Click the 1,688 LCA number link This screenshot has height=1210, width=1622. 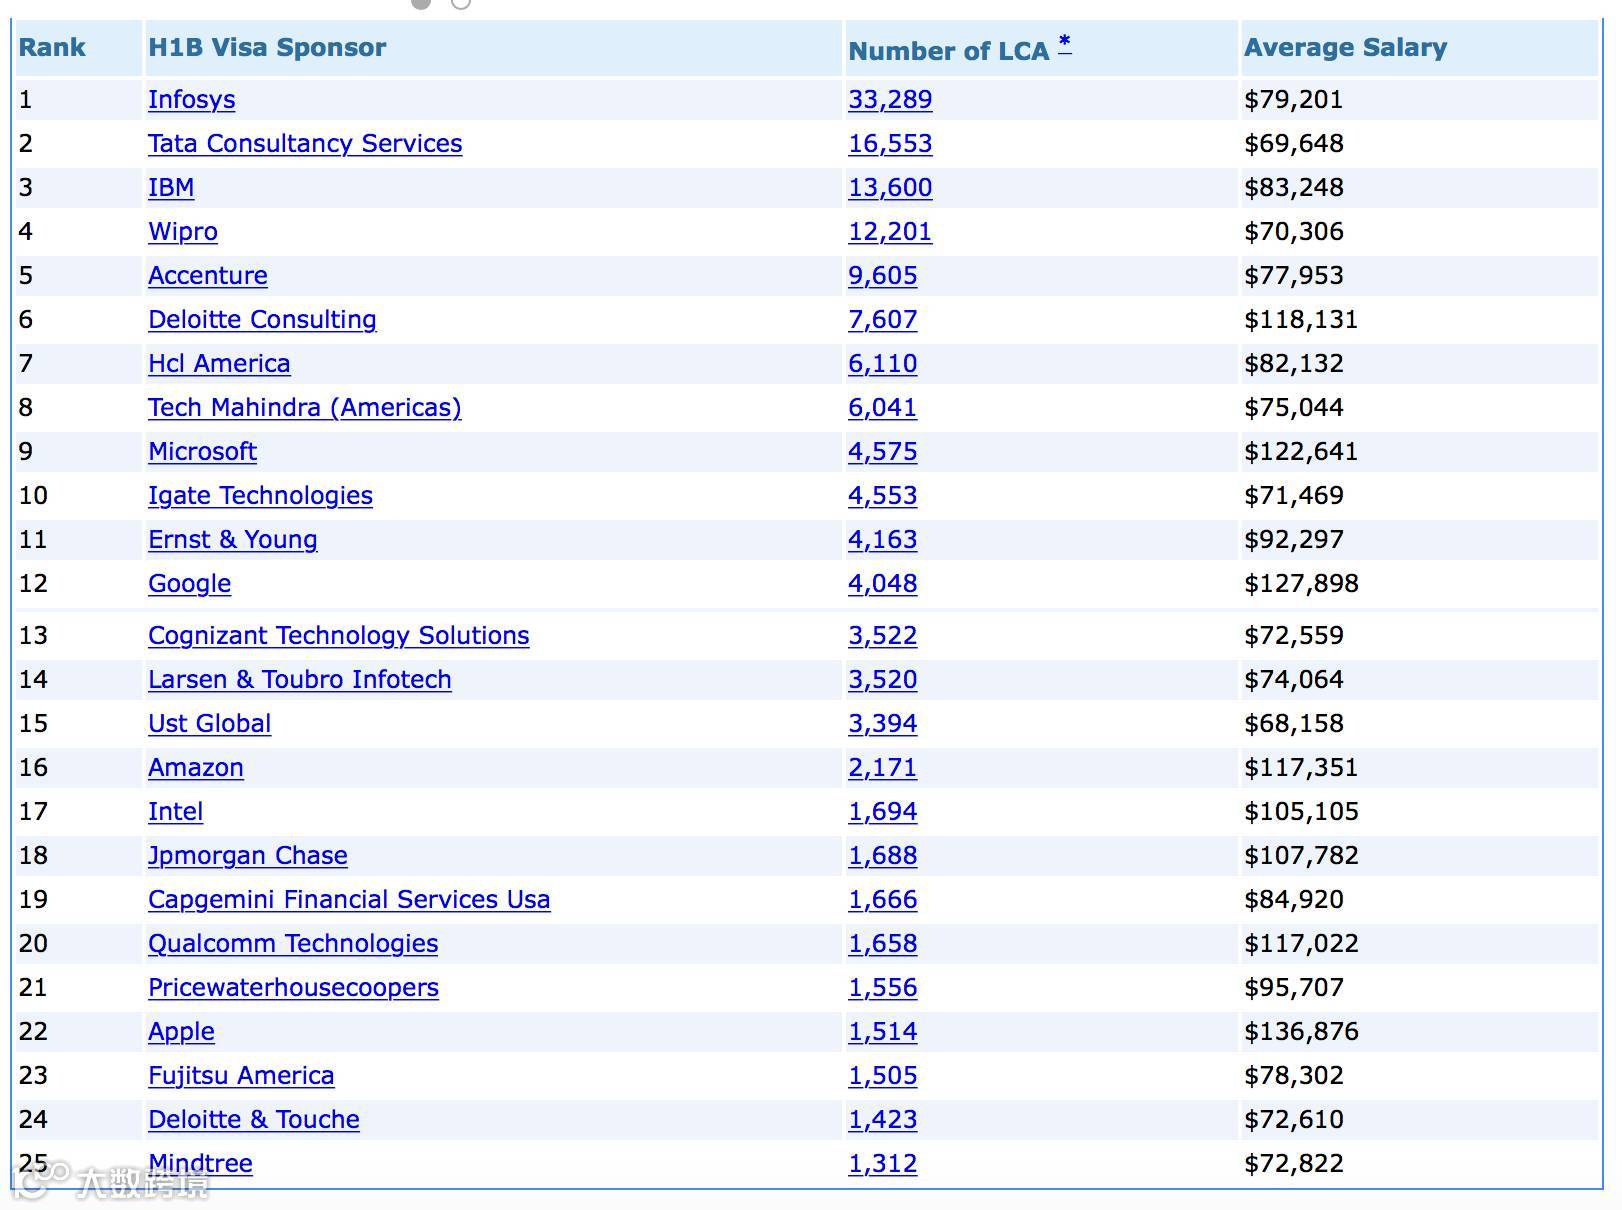(x=883, y=856)
